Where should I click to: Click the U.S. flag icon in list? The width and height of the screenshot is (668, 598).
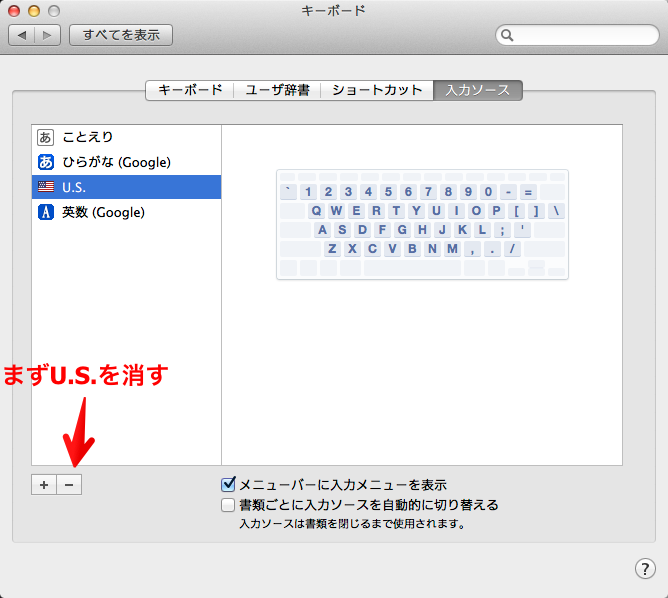[x=46, y=187]
